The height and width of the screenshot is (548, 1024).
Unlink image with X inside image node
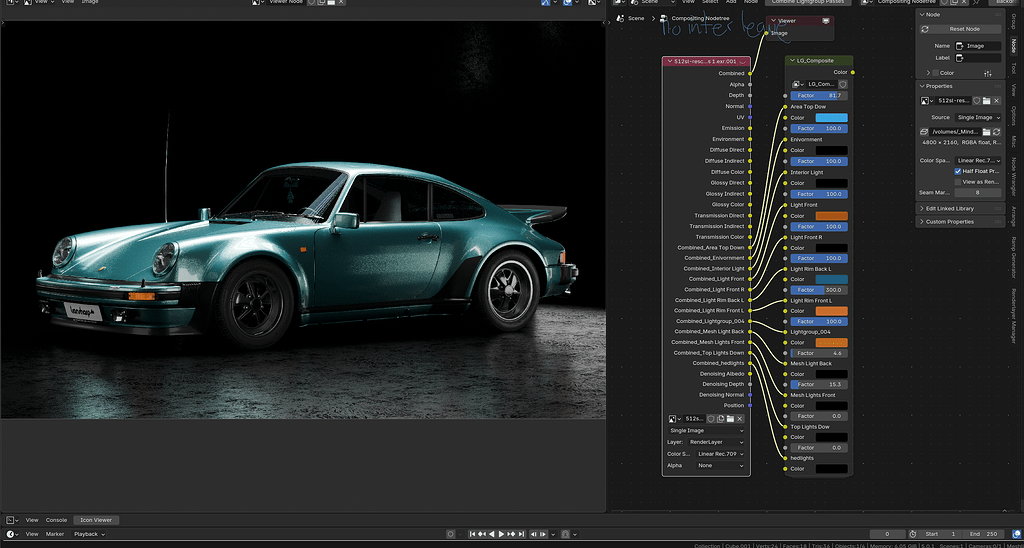tap(739, 419)
